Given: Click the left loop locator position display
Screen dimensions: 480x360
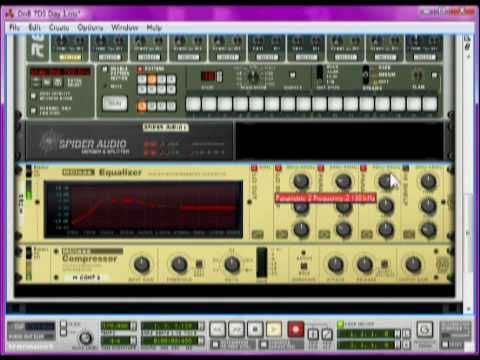Looking at the screenshot, I should pos(366,333).
